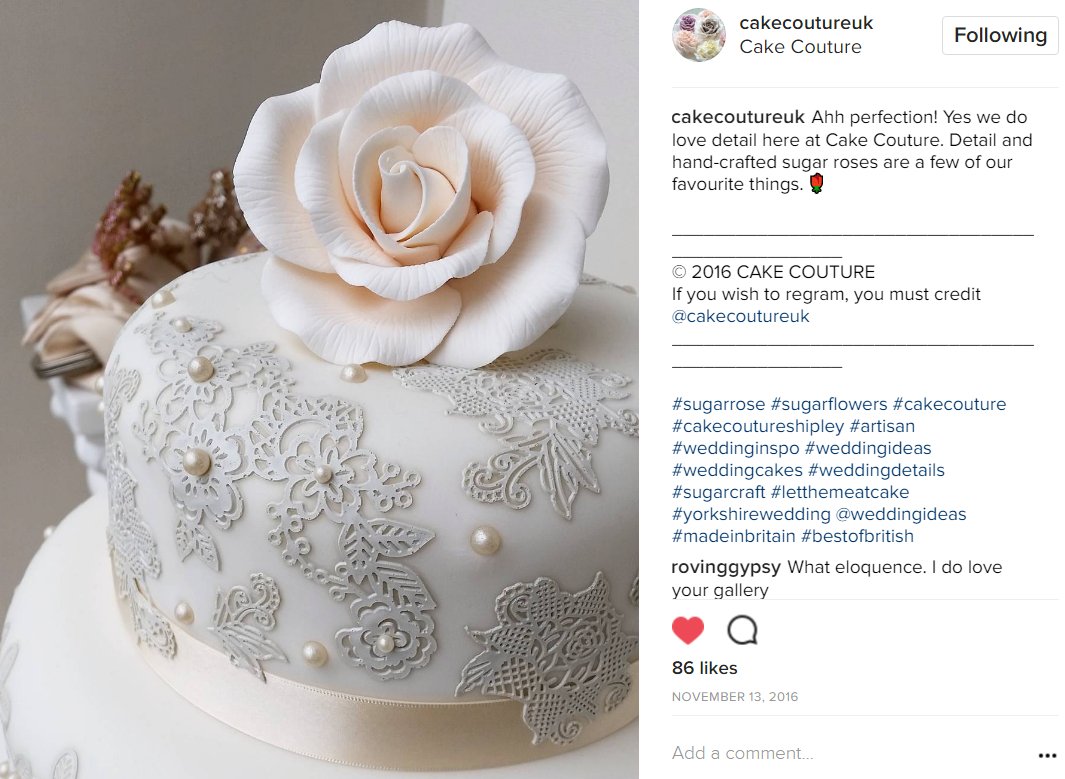Open the #sugarflowers hashtag
Screen dimensions: 1065x779
pos(829,404)
